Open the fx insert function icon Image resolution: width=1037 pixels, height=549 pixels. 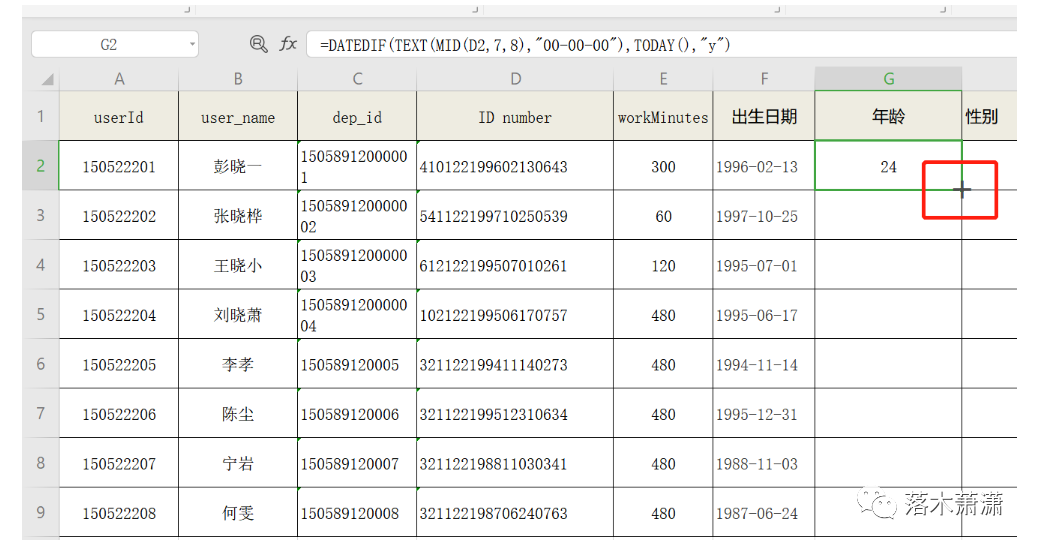[288, 44]
